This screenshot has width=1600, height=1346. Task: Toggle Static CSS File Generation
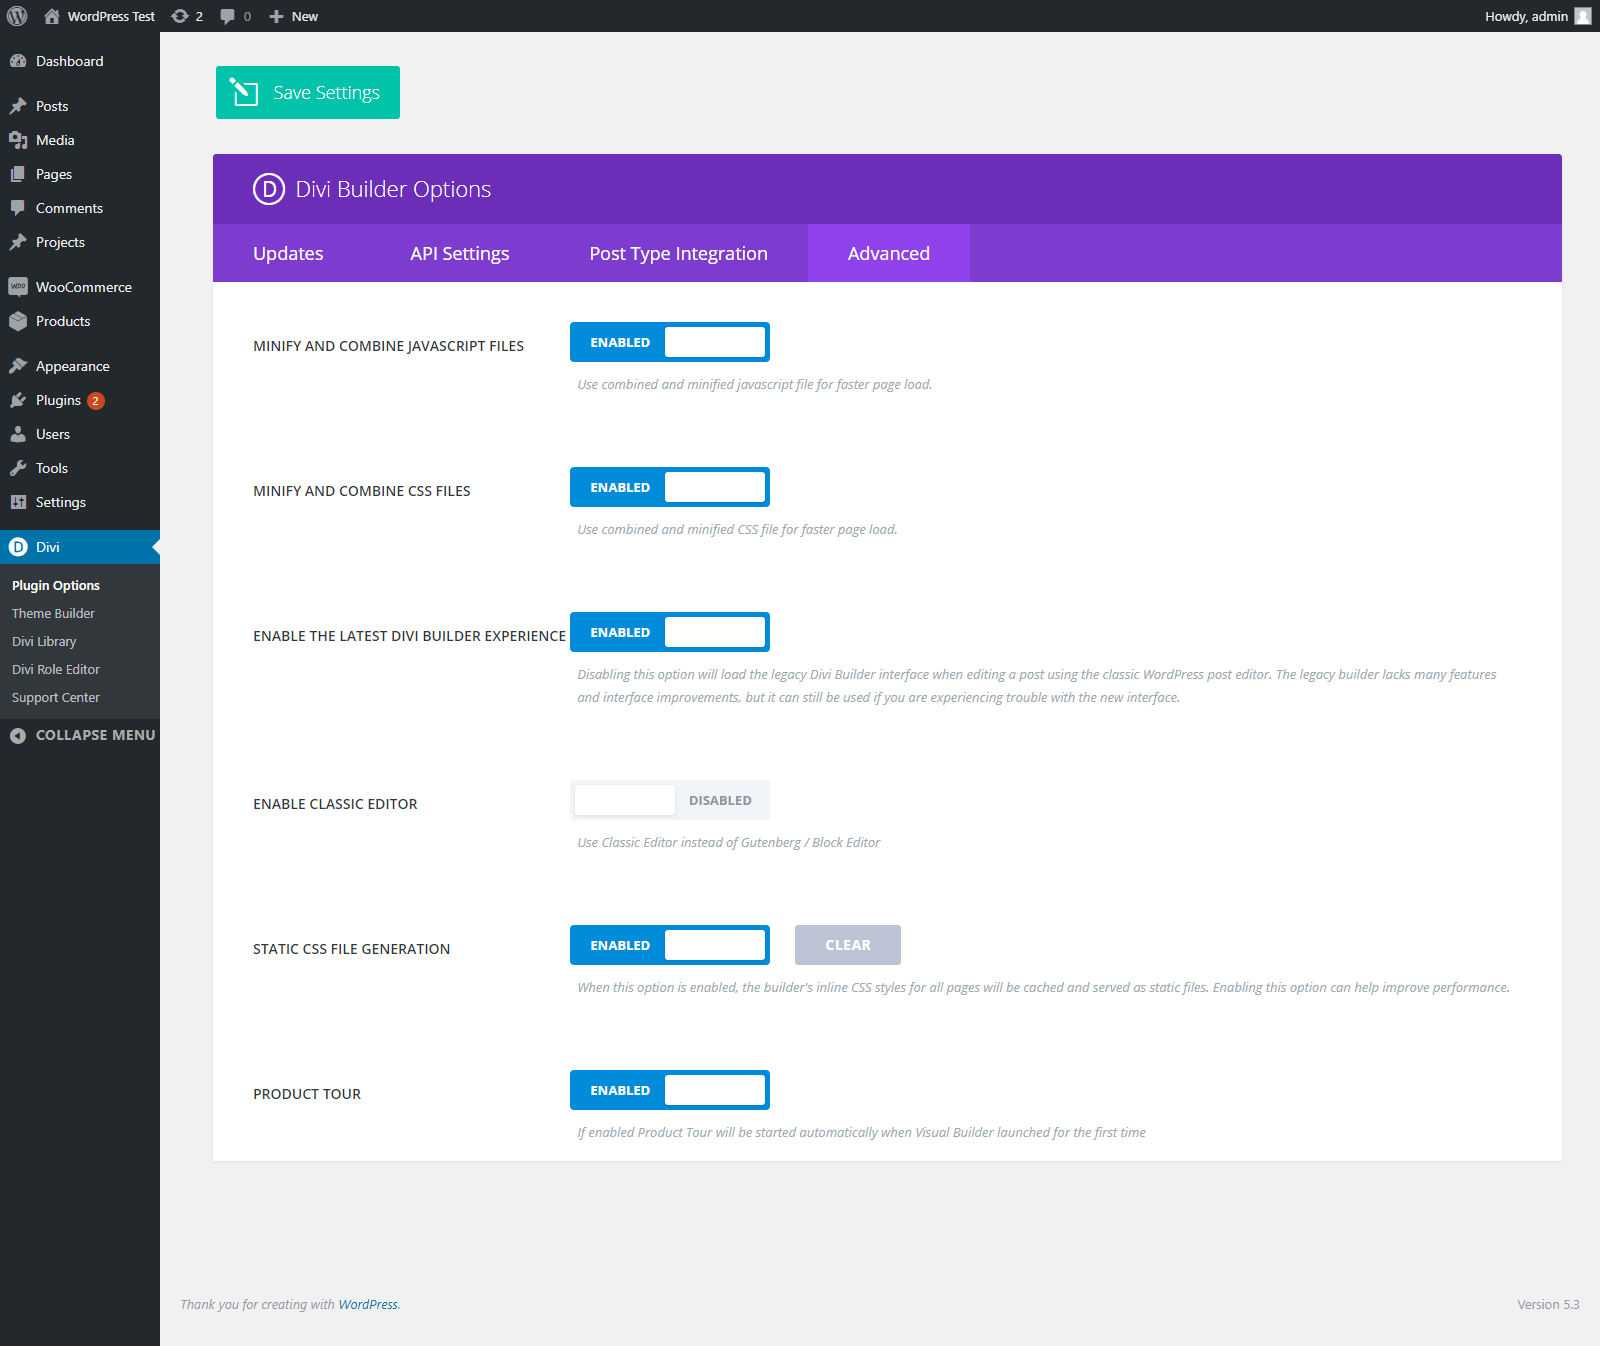pyautogui.click(x=670, y=945)
